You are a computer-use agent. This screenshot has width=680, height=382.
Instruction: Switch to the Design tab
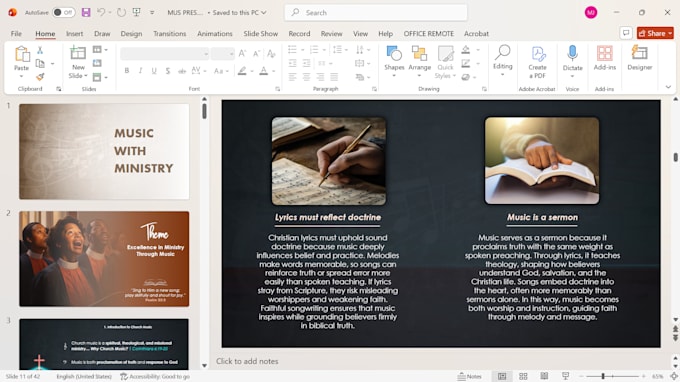click(x=131, y=33)
